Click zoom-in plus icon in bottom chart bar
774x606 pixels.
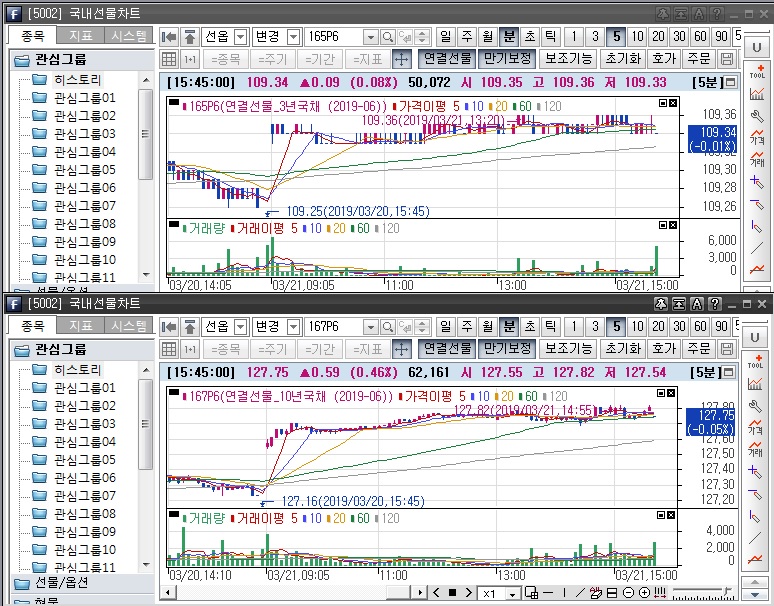[x=645, y=593]
